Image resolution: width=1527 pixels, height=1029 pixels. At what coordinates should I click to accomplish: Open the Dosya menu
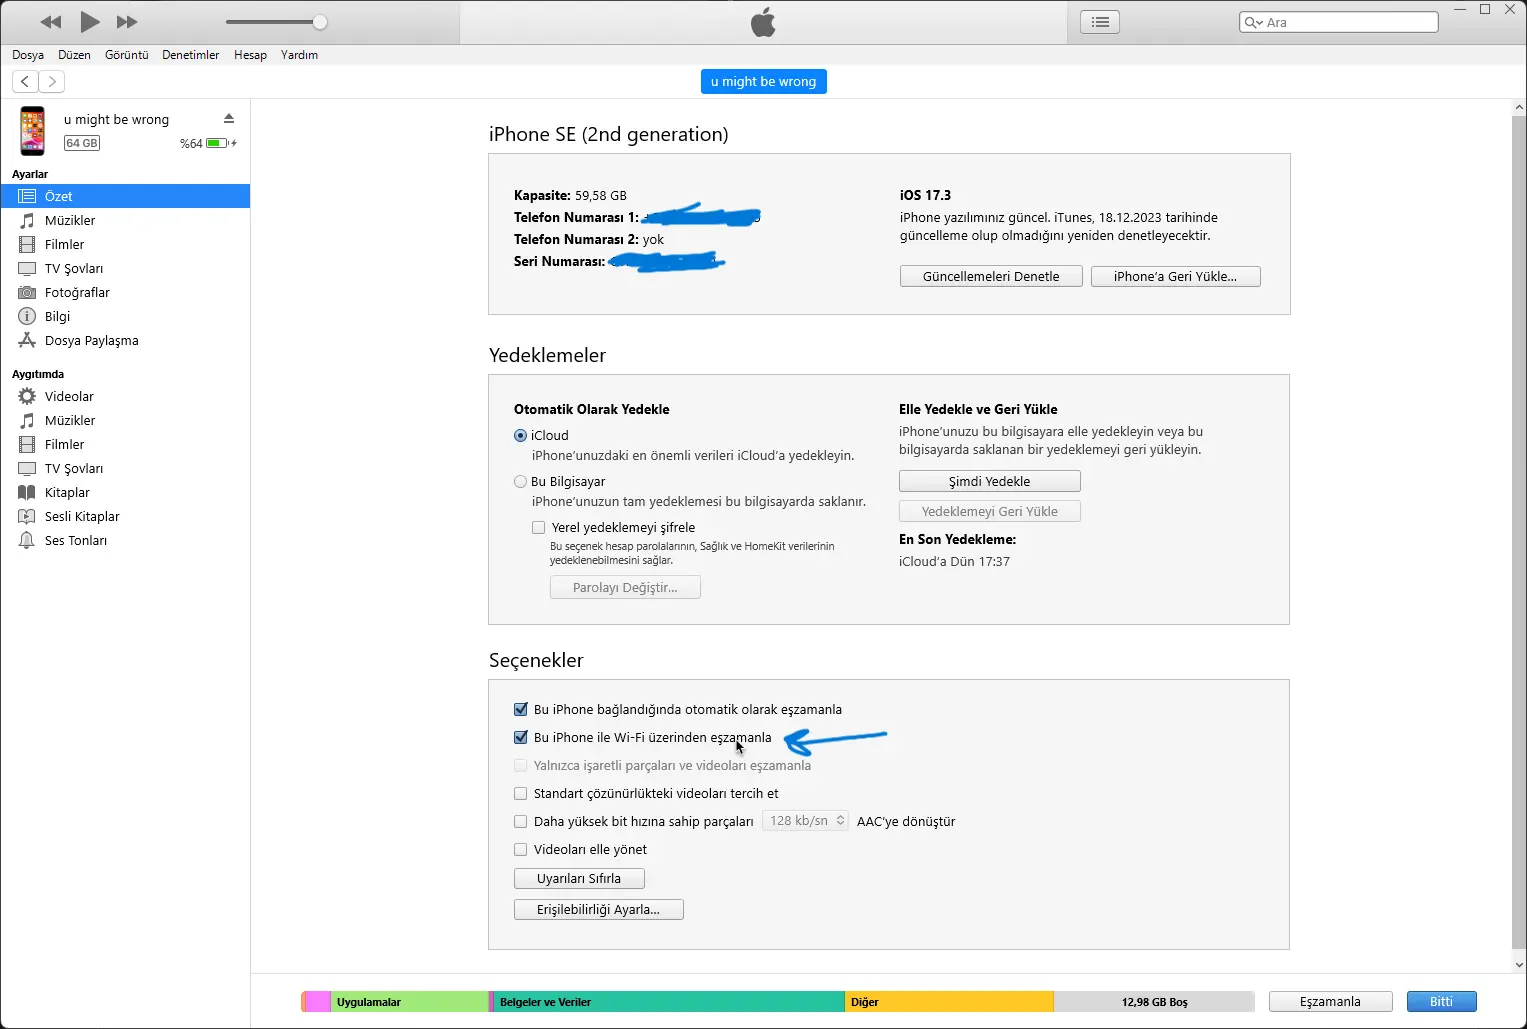coord(28,55)
